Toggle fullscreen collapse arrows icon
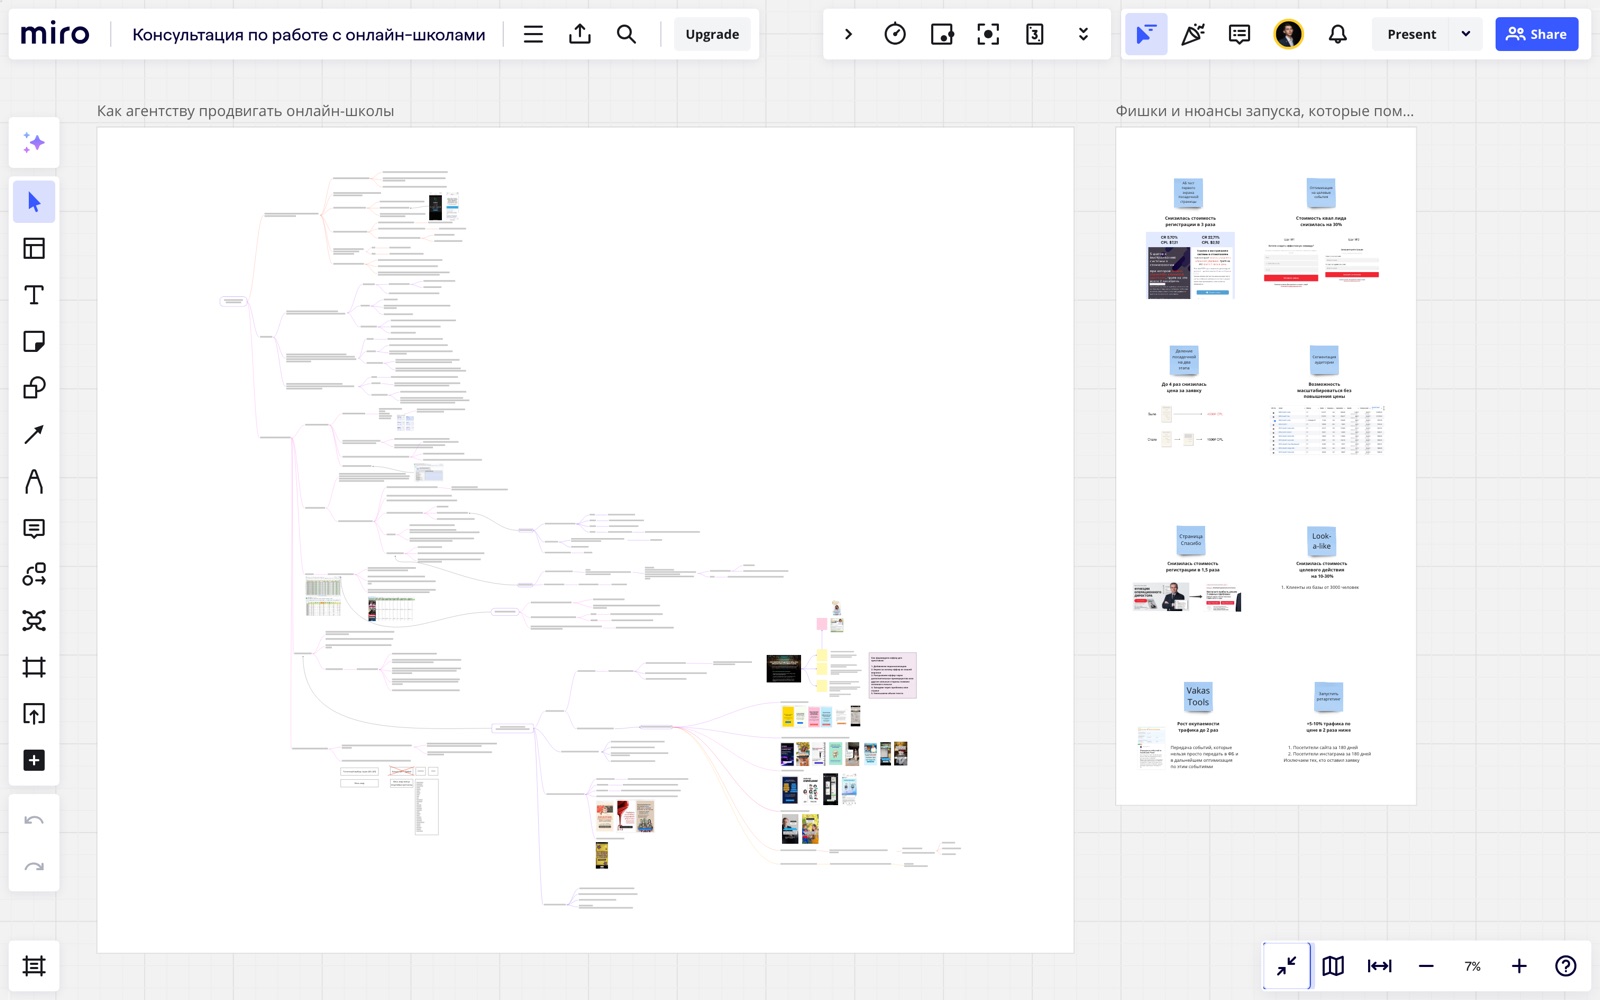The height and width of the screenshot is (1000, 1600). coord(1287,966)
